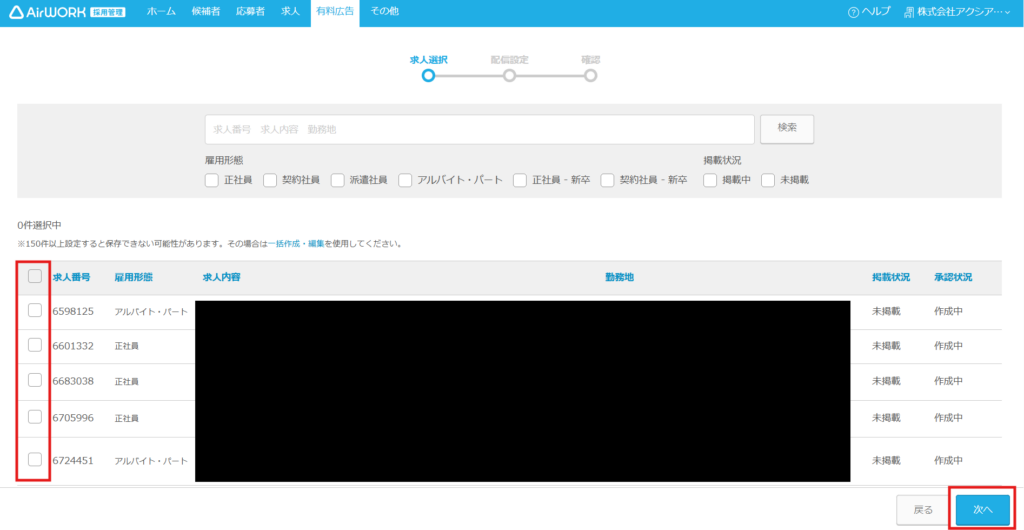Click the 確認 step circle
The height and width of the screenshot is (530, 1024).
pos(591,75)
